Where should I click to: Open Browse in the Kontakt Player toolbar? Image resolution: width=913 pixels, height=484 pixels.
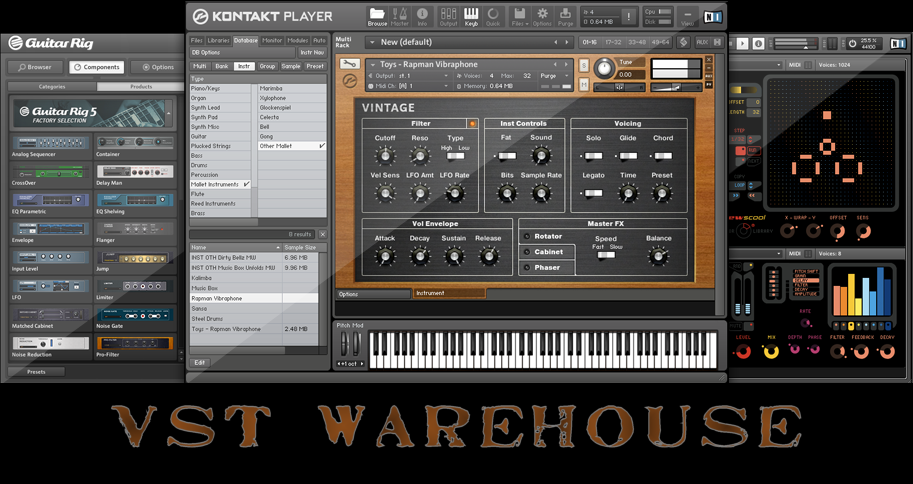point(377,16)
